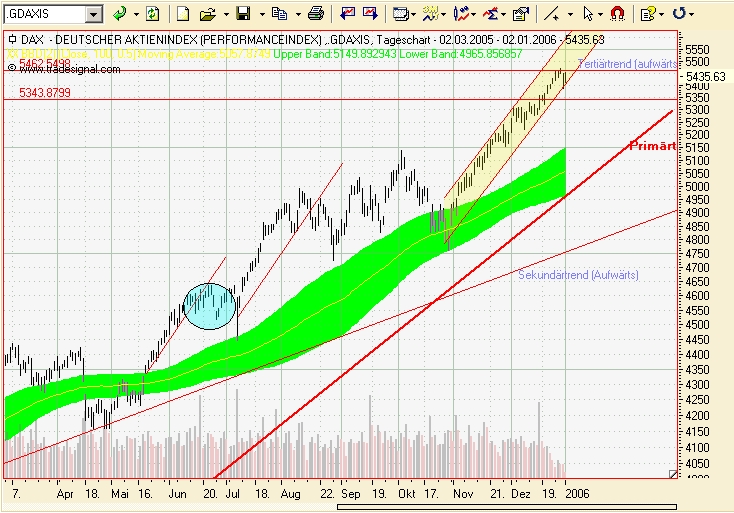The width and height of the screenshot is (734, 513).
Task: Expand dropdown arrow next to copy icon
Action: [x=298, y=15]
